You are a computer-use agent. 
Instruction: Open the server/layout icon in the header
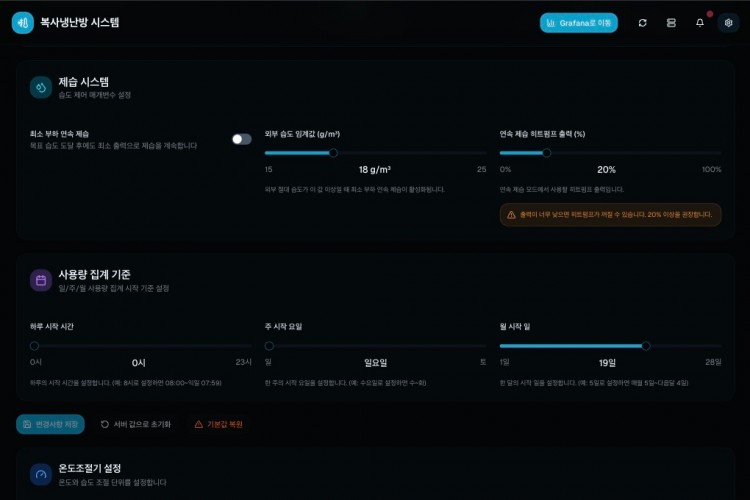coord(671,22)
